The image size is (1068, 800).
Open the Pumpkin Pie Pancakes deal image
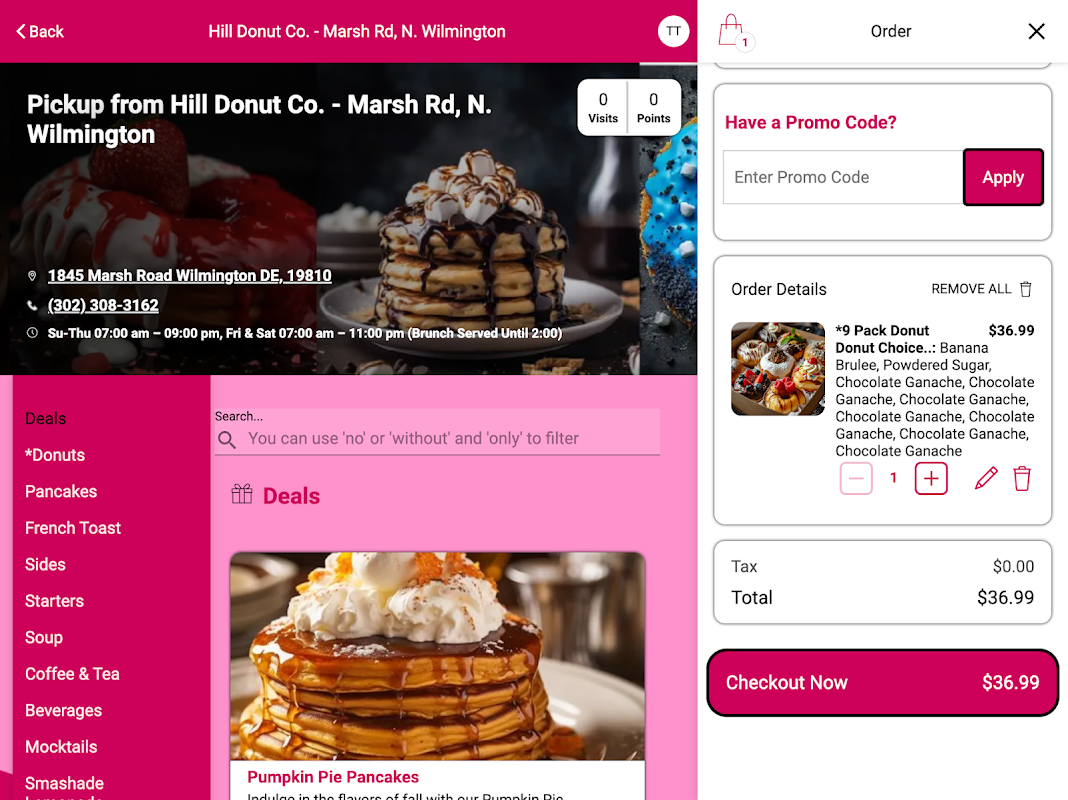pos(437,656)
